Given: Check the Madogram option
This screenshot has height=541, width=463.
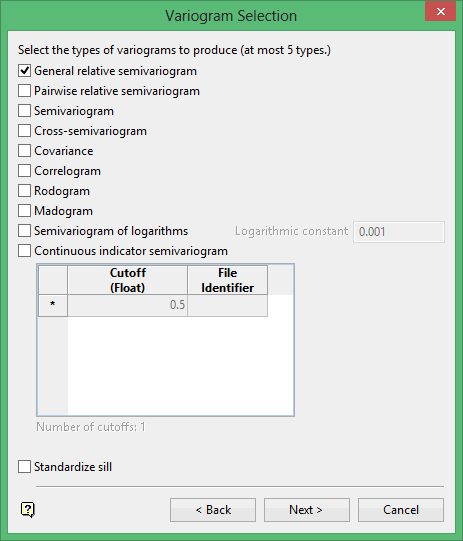Looking at the screenshot, I should point(24,211).
